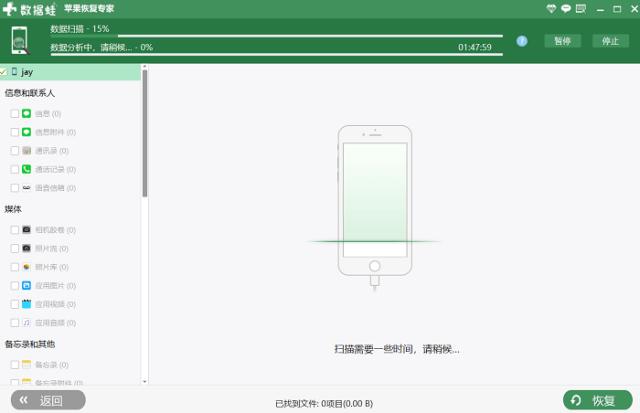Click the 暂停 pause button
Screen dimensions: 640x413
[x=562, y=41]
